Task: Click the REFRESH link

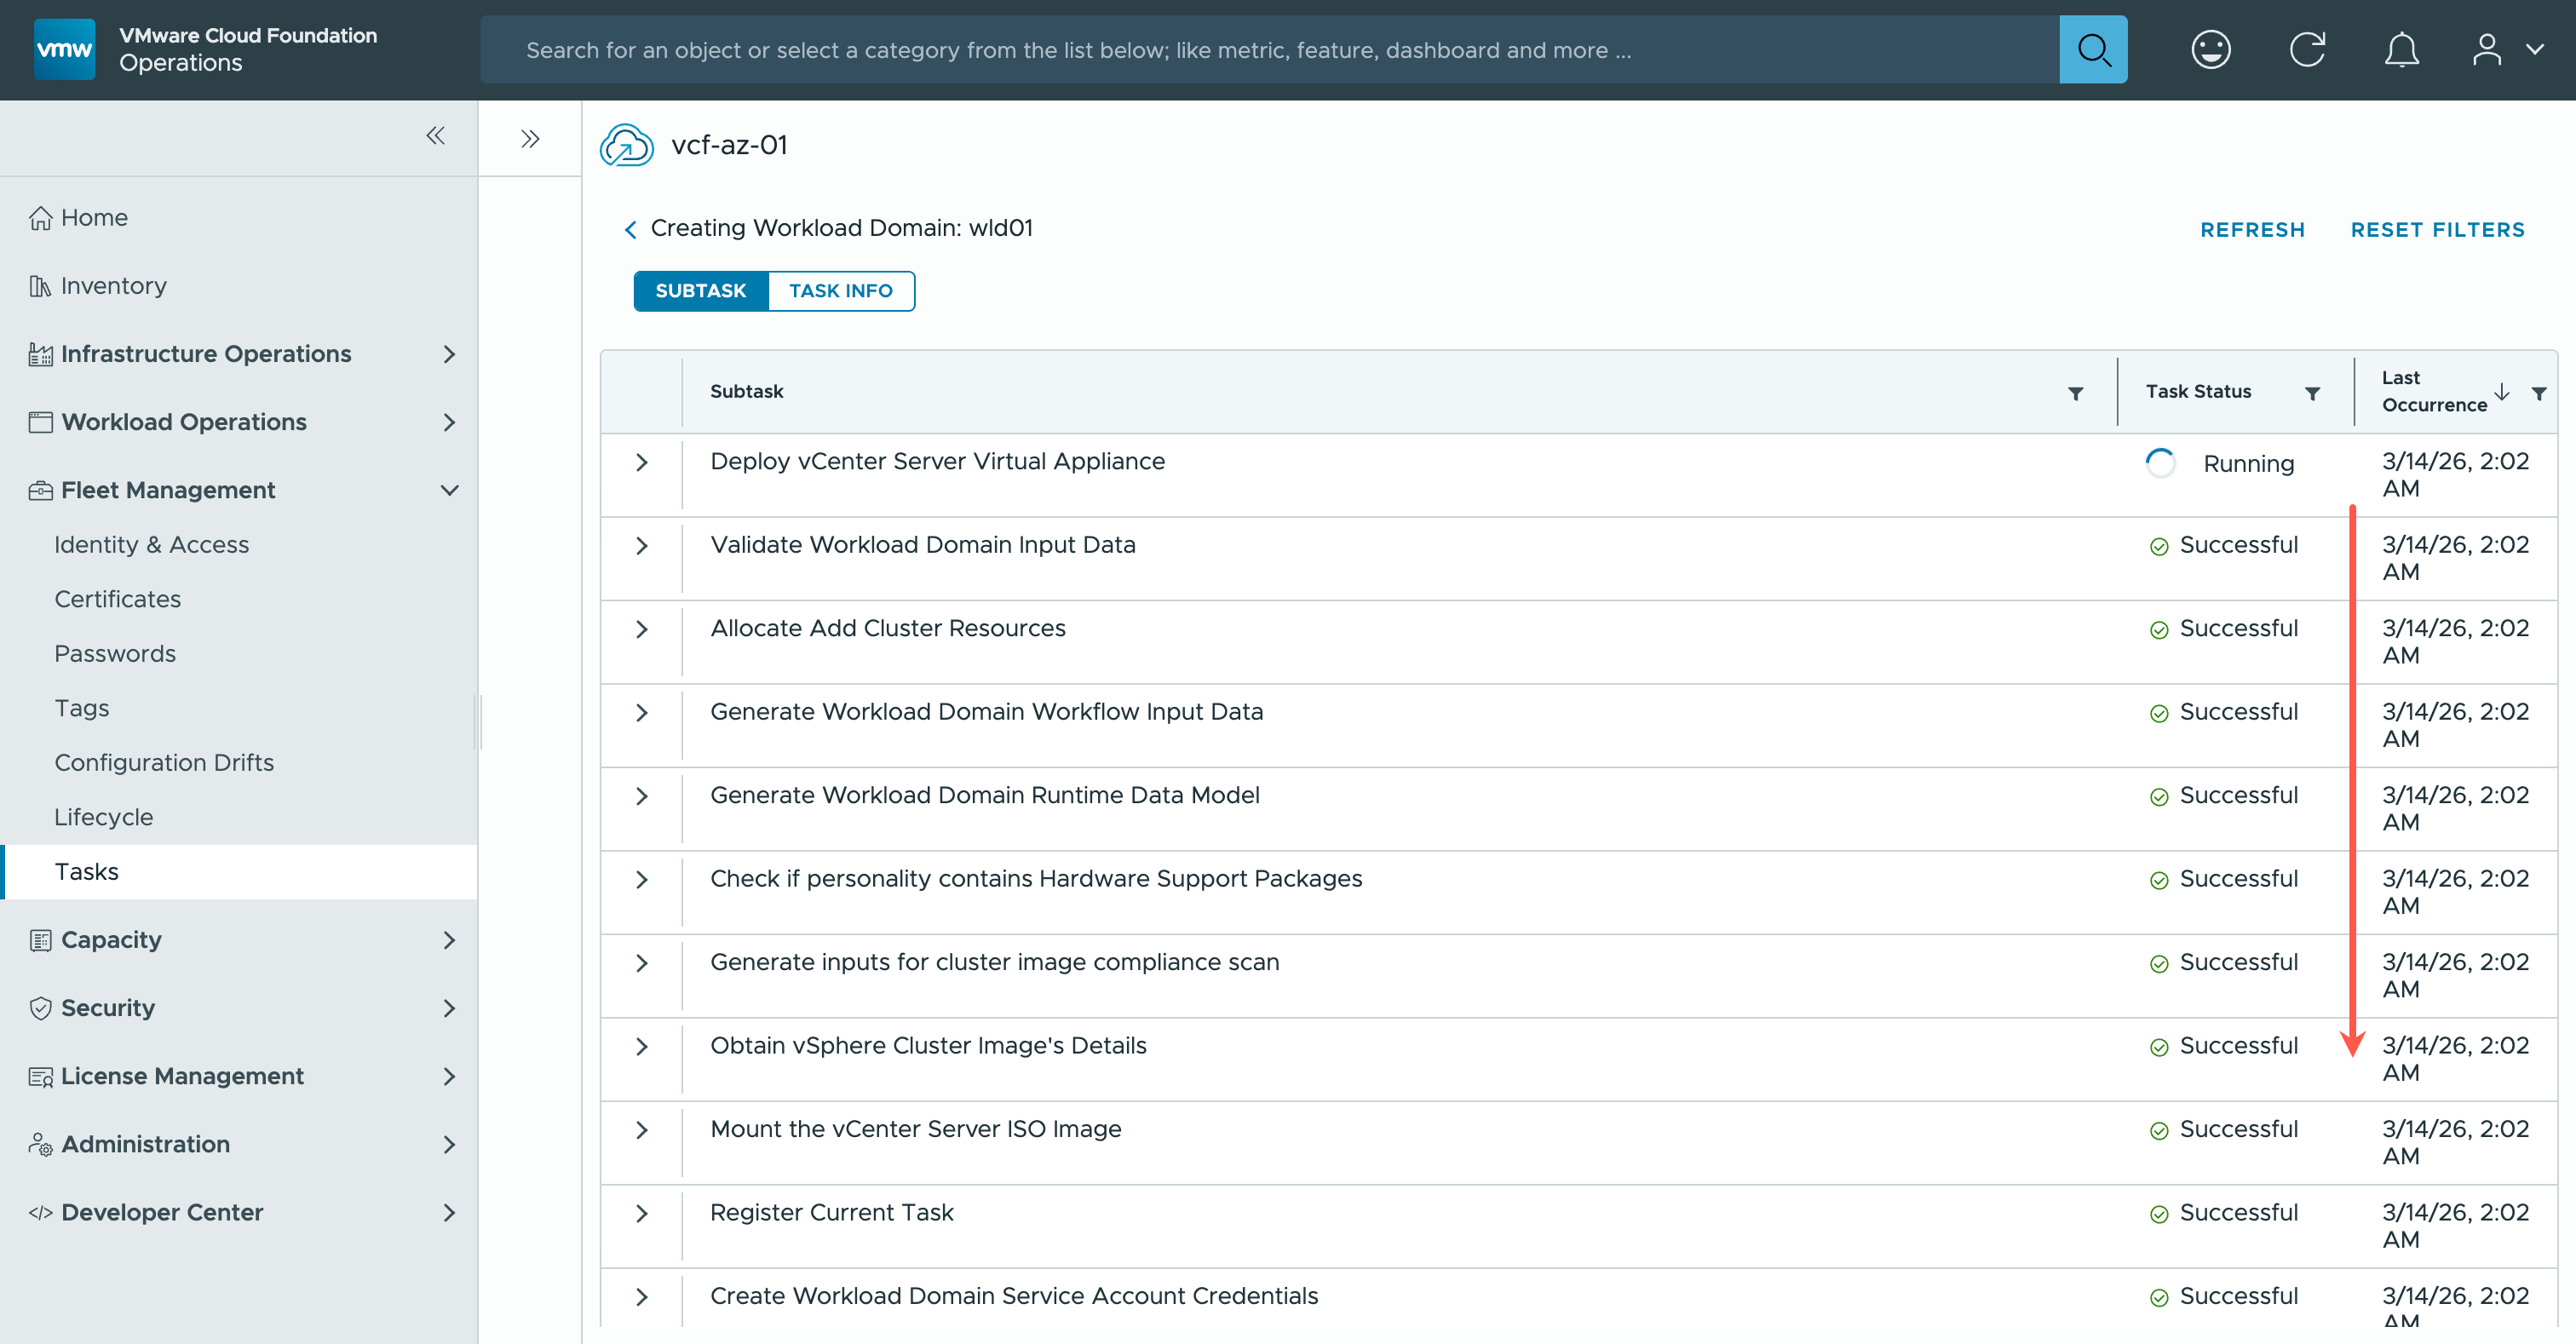Action: point(2251,230)
